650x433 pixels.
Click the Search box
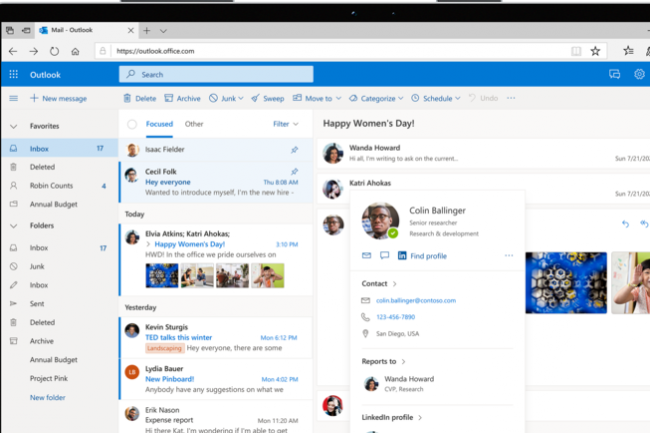(216, 74)
